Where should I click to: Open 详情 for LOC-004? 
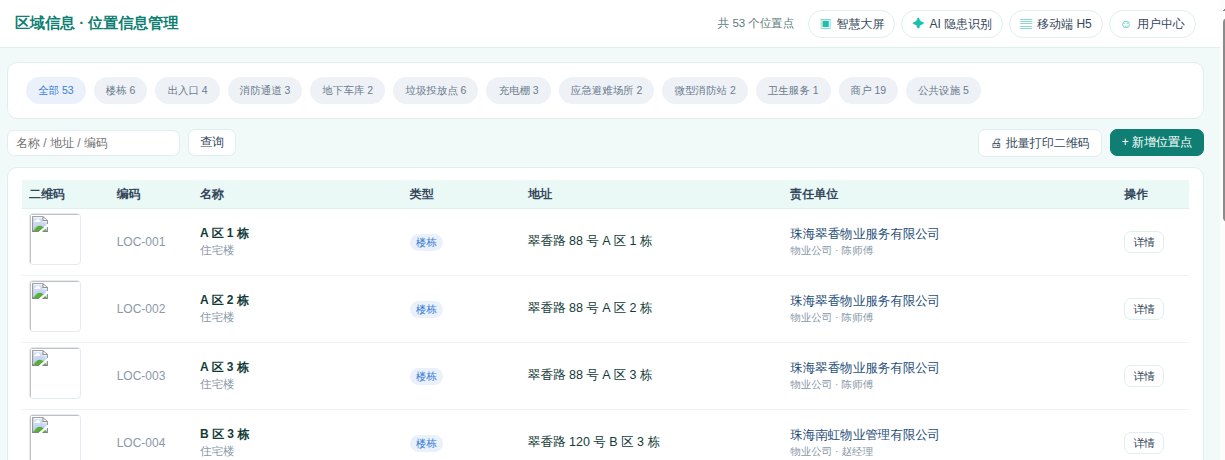point(1144,443)
